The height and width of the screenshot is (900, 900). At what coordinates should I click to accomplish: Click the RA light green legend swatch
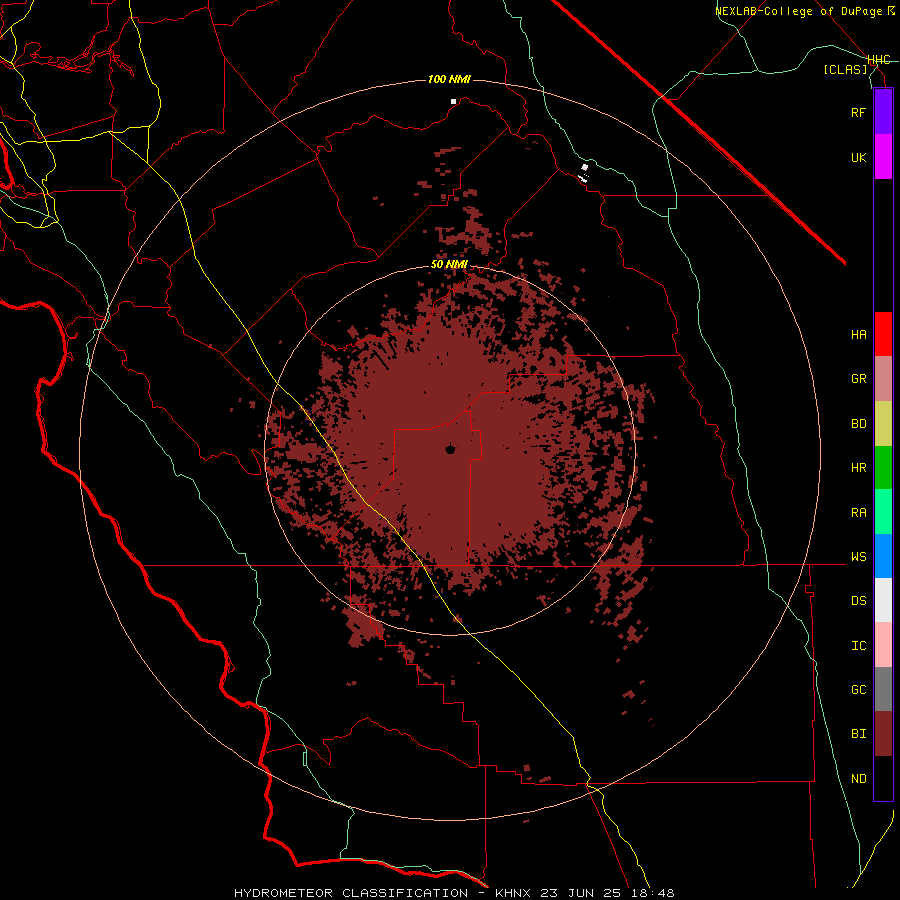883,512
